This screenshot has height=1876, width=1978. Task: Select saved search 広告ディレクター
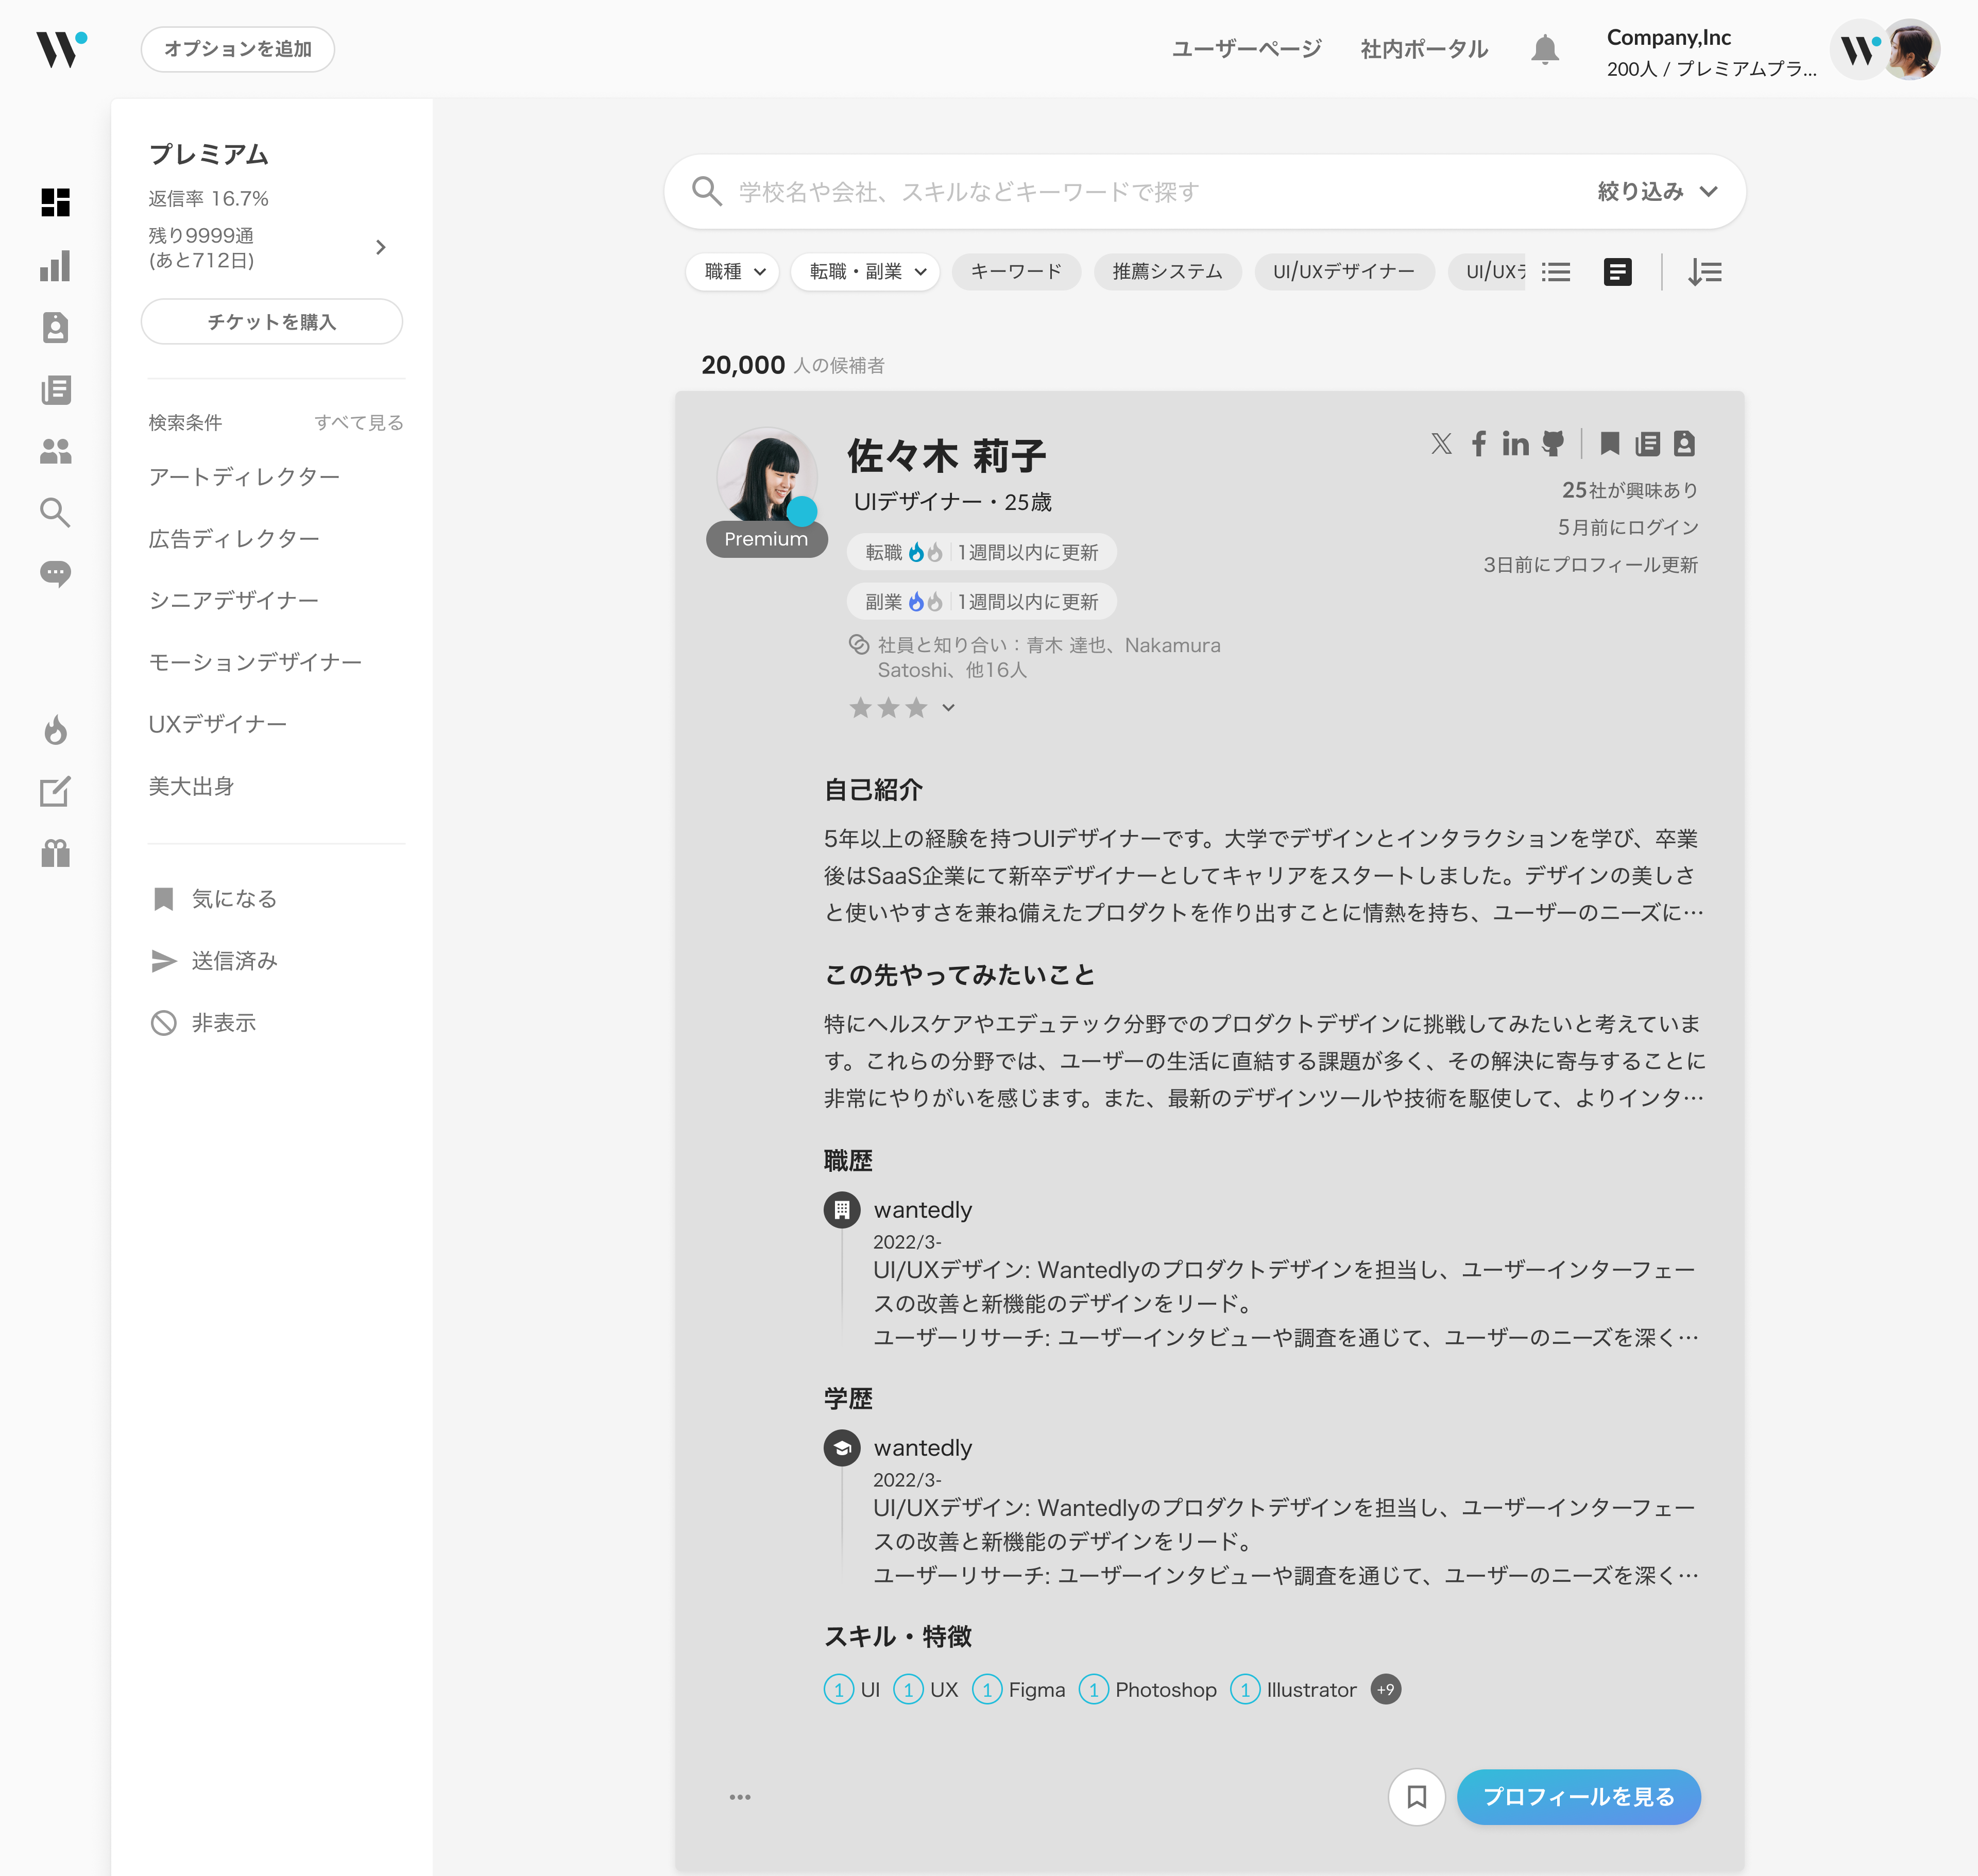(234, 539)
